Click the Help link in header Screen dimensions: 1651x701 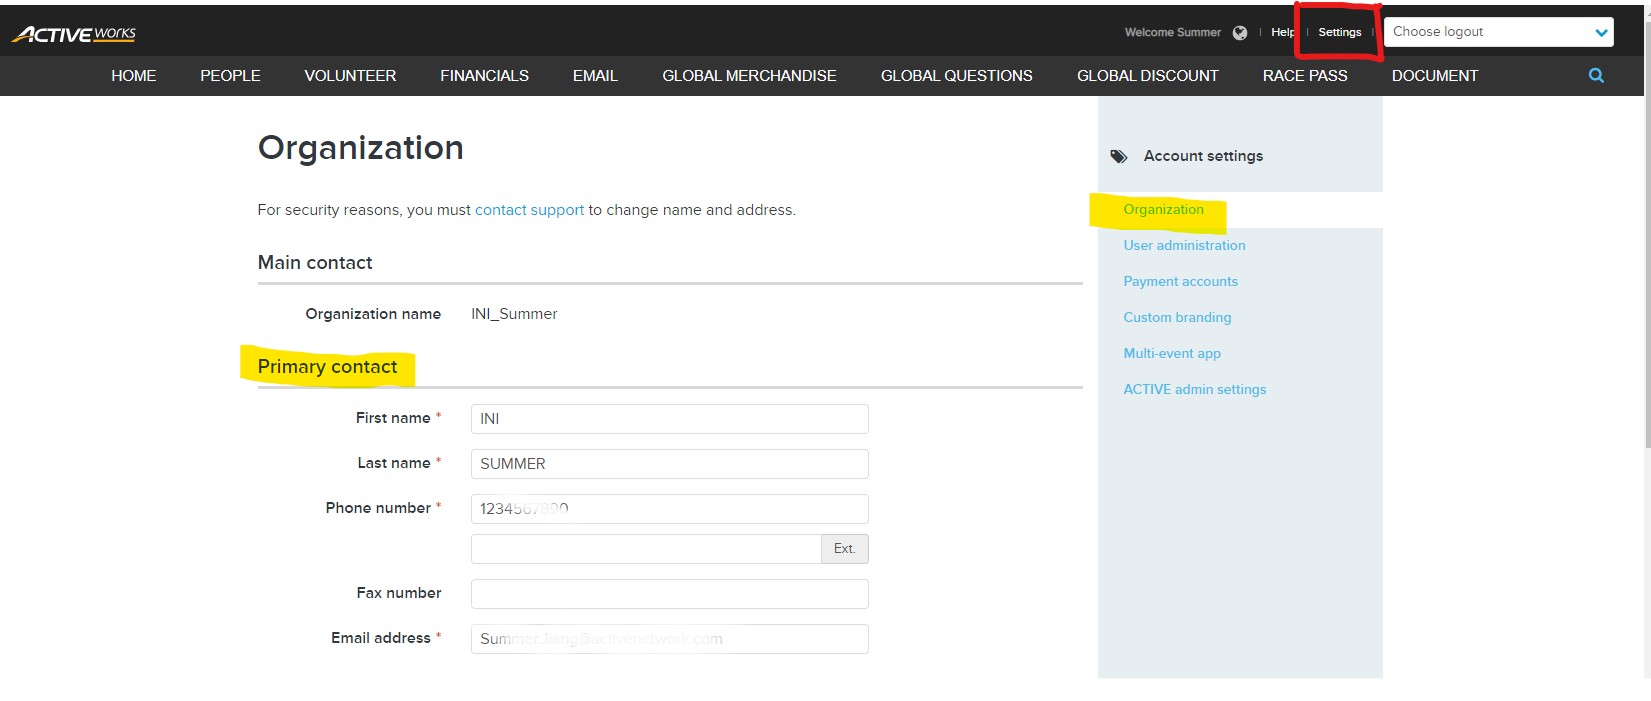(x=1282, y=32)
